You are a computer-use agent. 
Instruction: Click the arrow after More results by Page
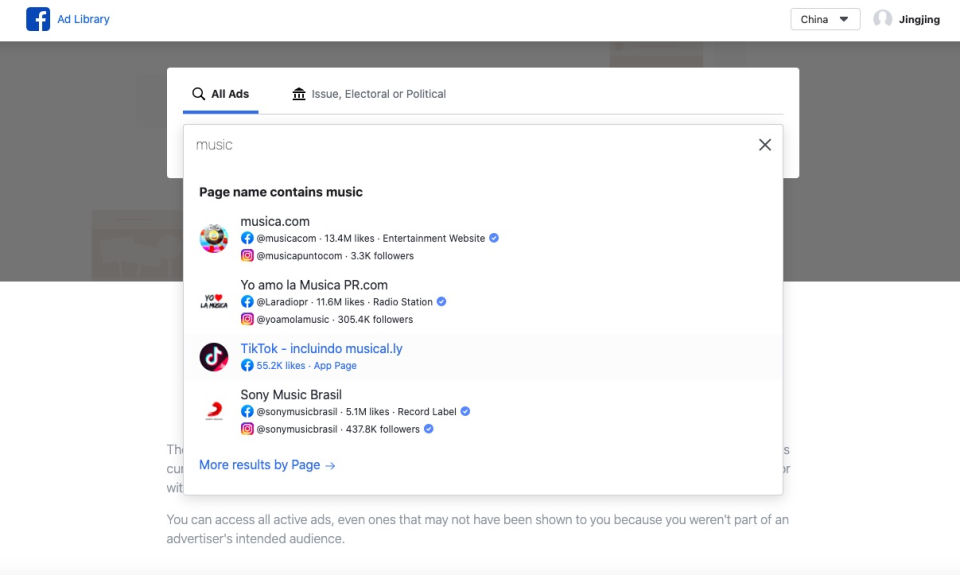coord(330,466)
